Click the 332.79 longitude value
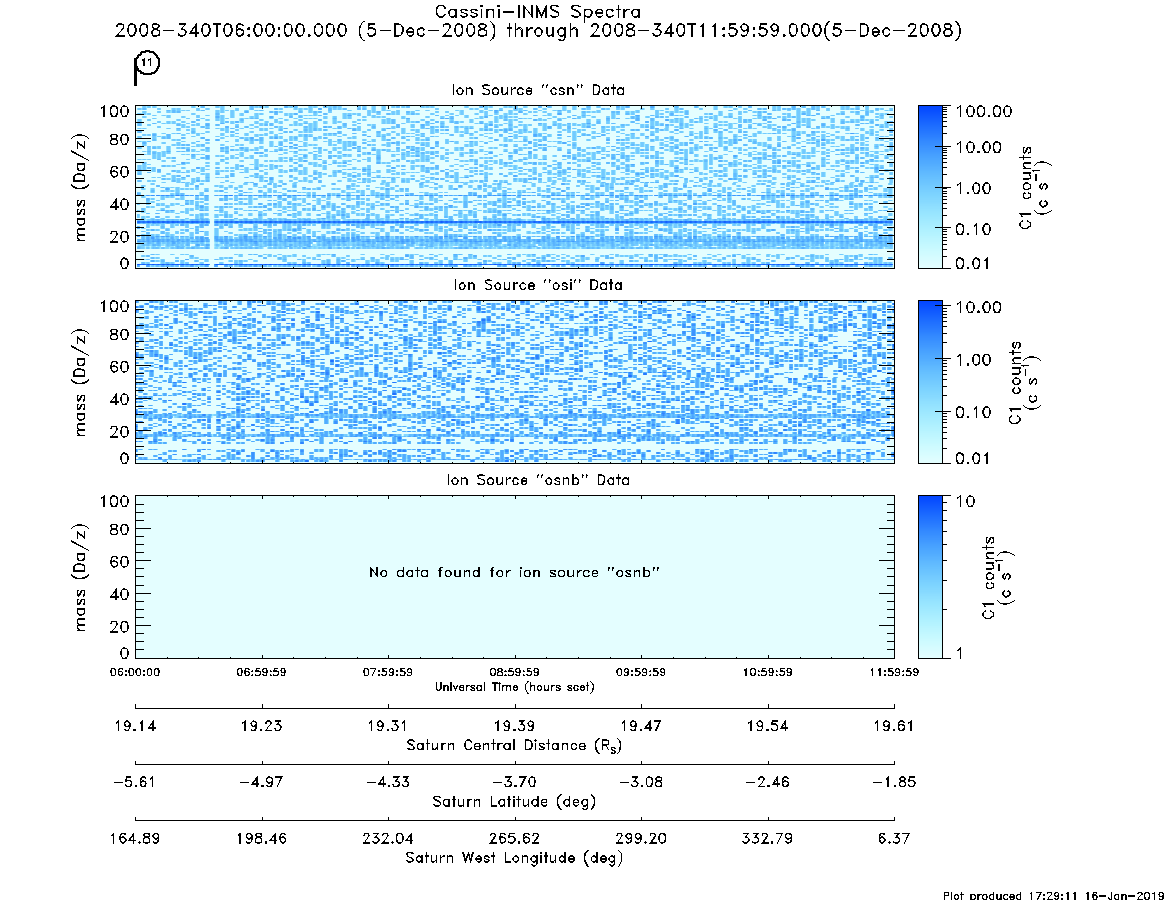The height and width of the screenshot is (900, 1165). tap(768, 838)
